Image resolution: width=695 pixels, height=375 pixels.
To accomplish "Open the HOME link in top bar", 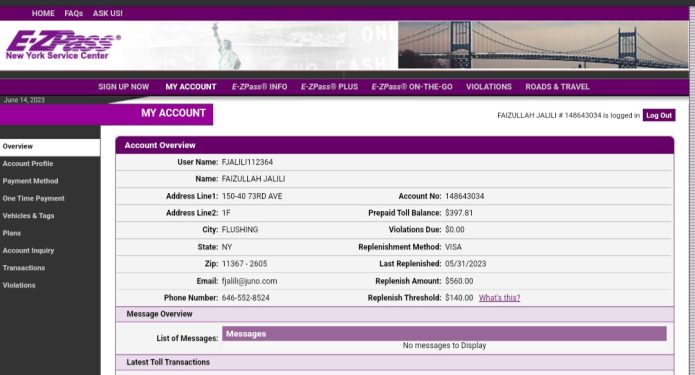I will [x=43, y=13].
